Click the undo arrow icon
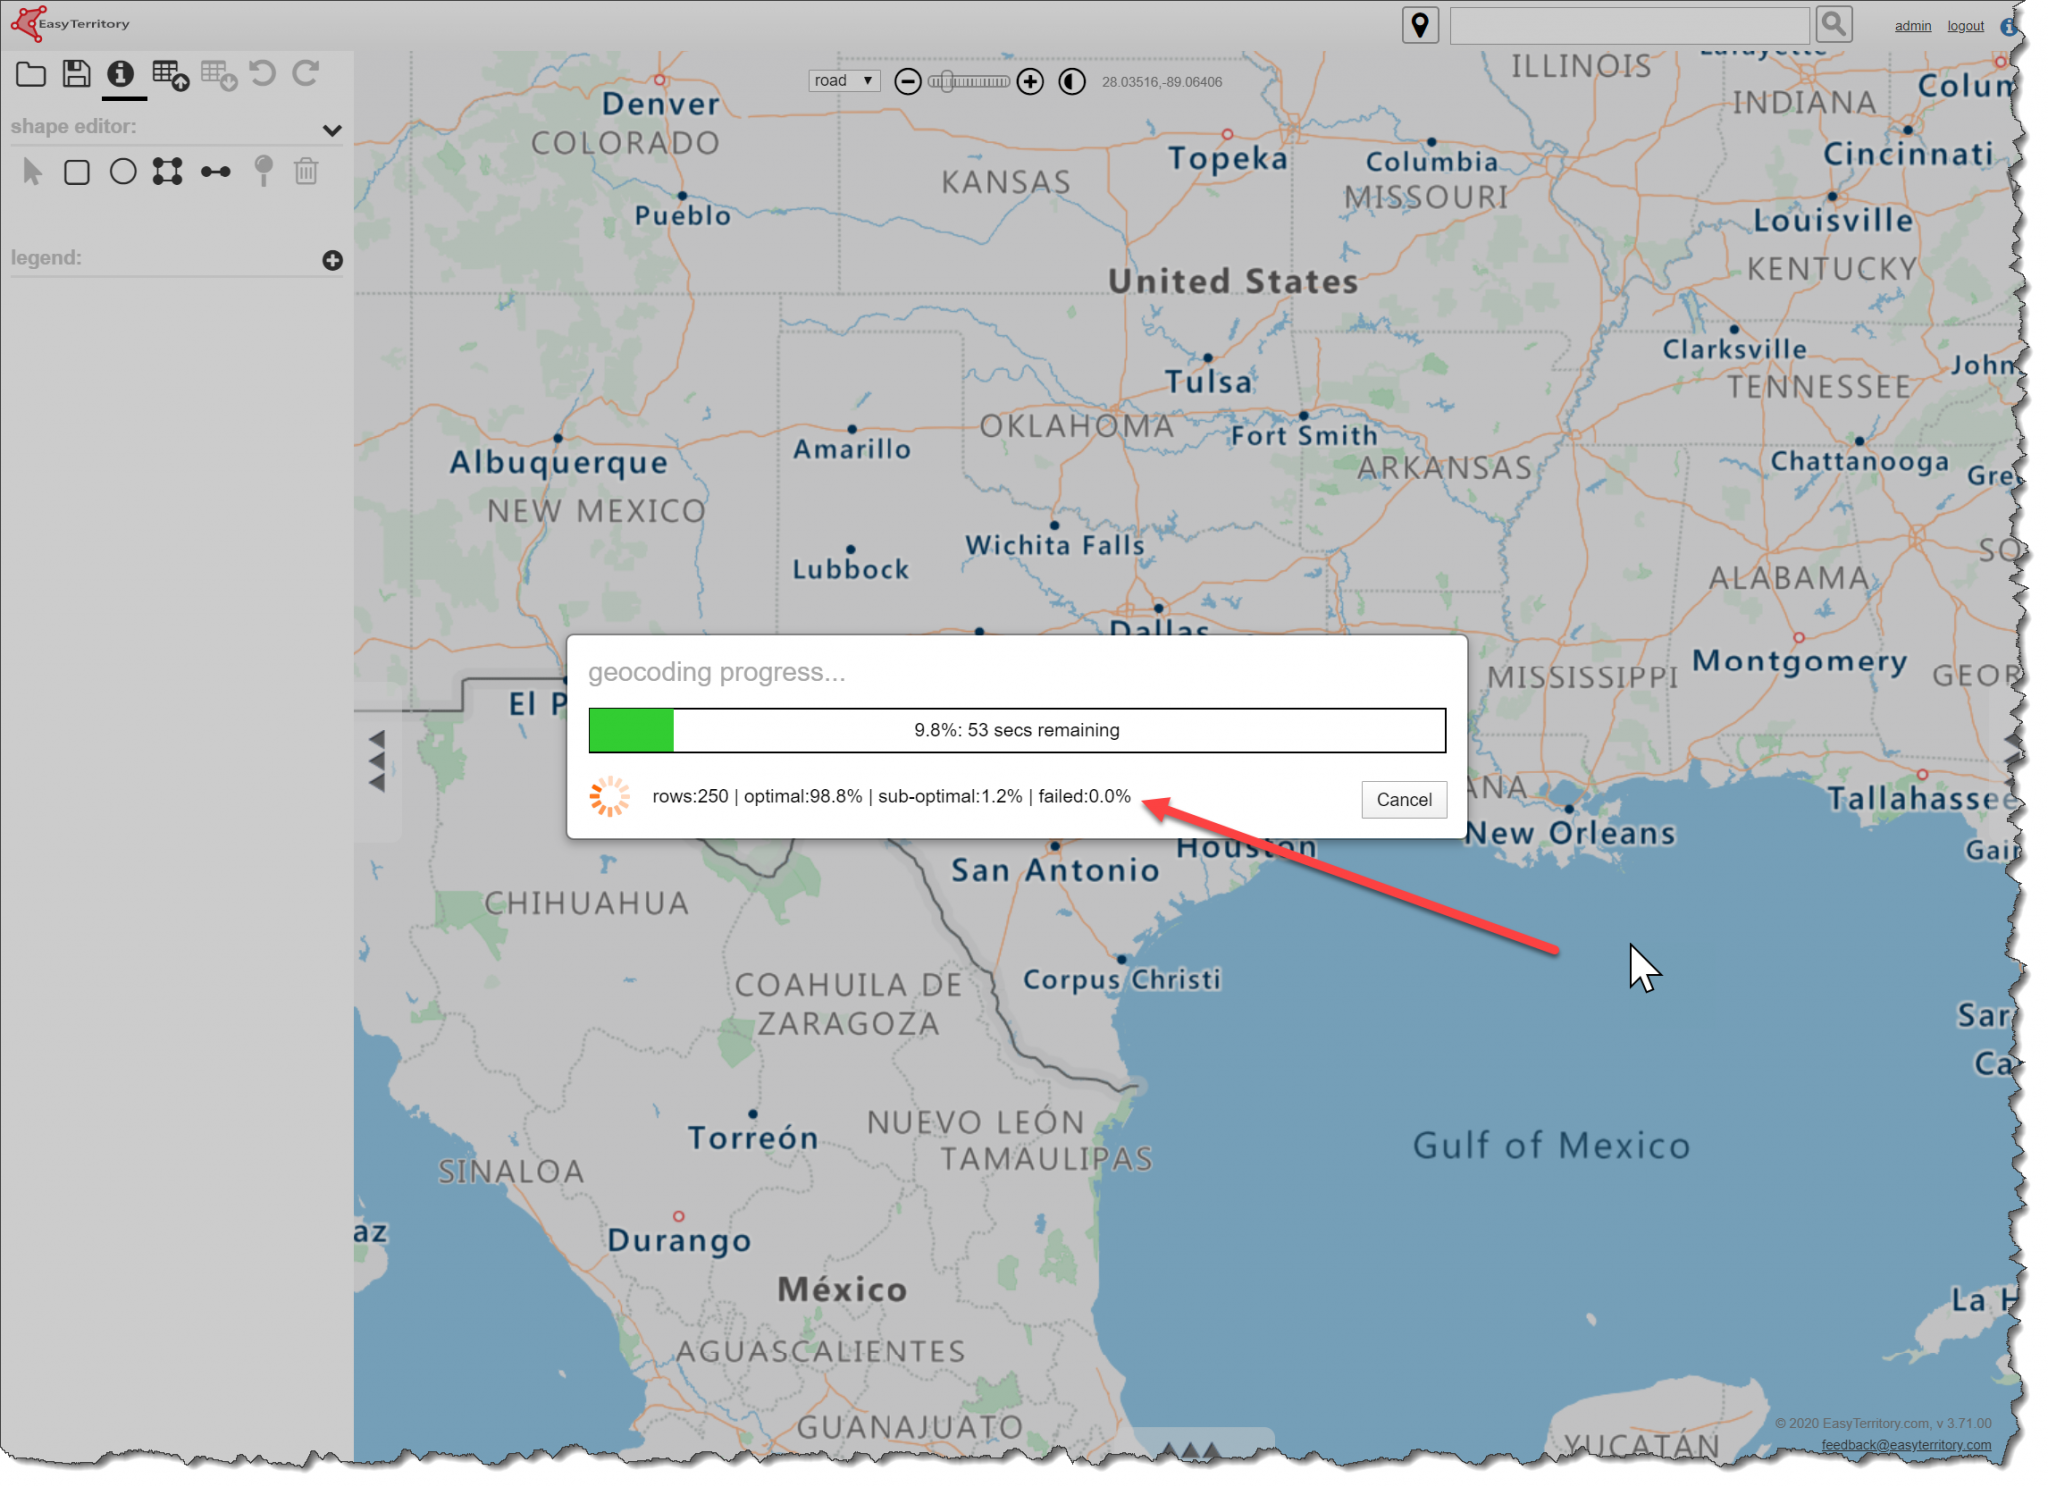The image size is (2048, 1487). (262, 73)
